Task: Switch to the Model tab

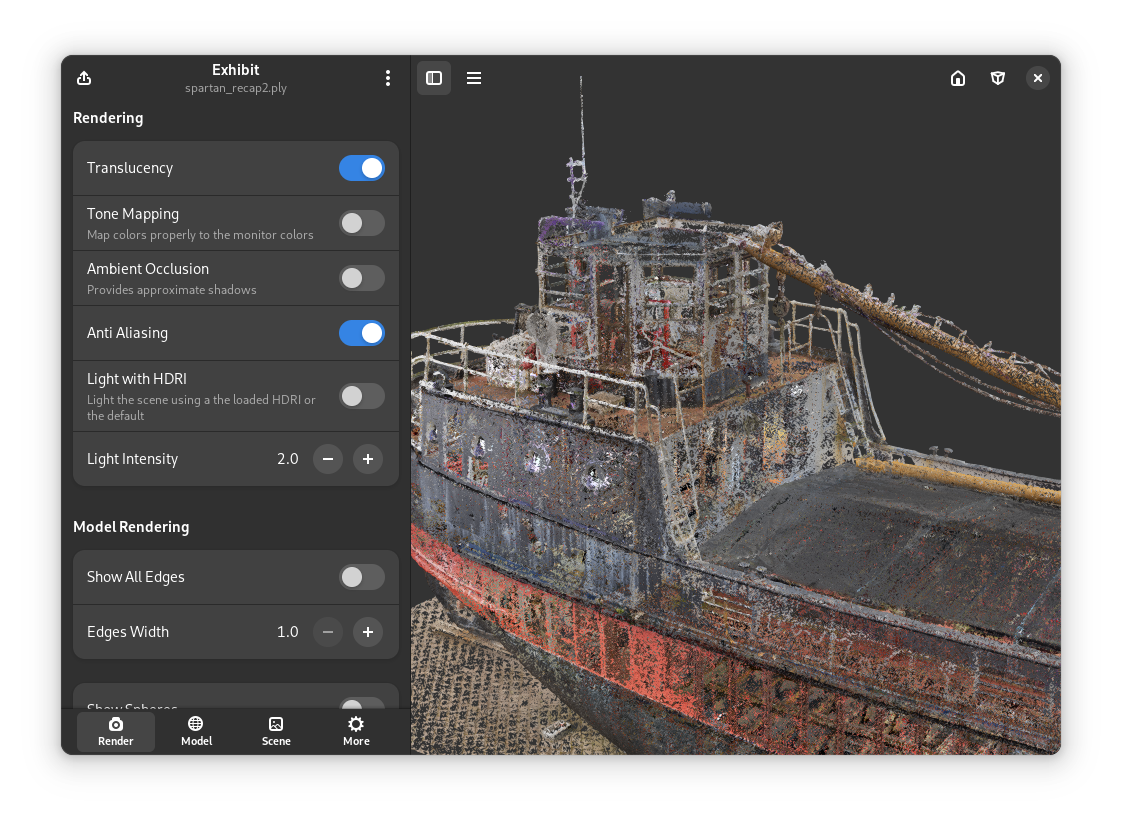Action: (196, 732)
